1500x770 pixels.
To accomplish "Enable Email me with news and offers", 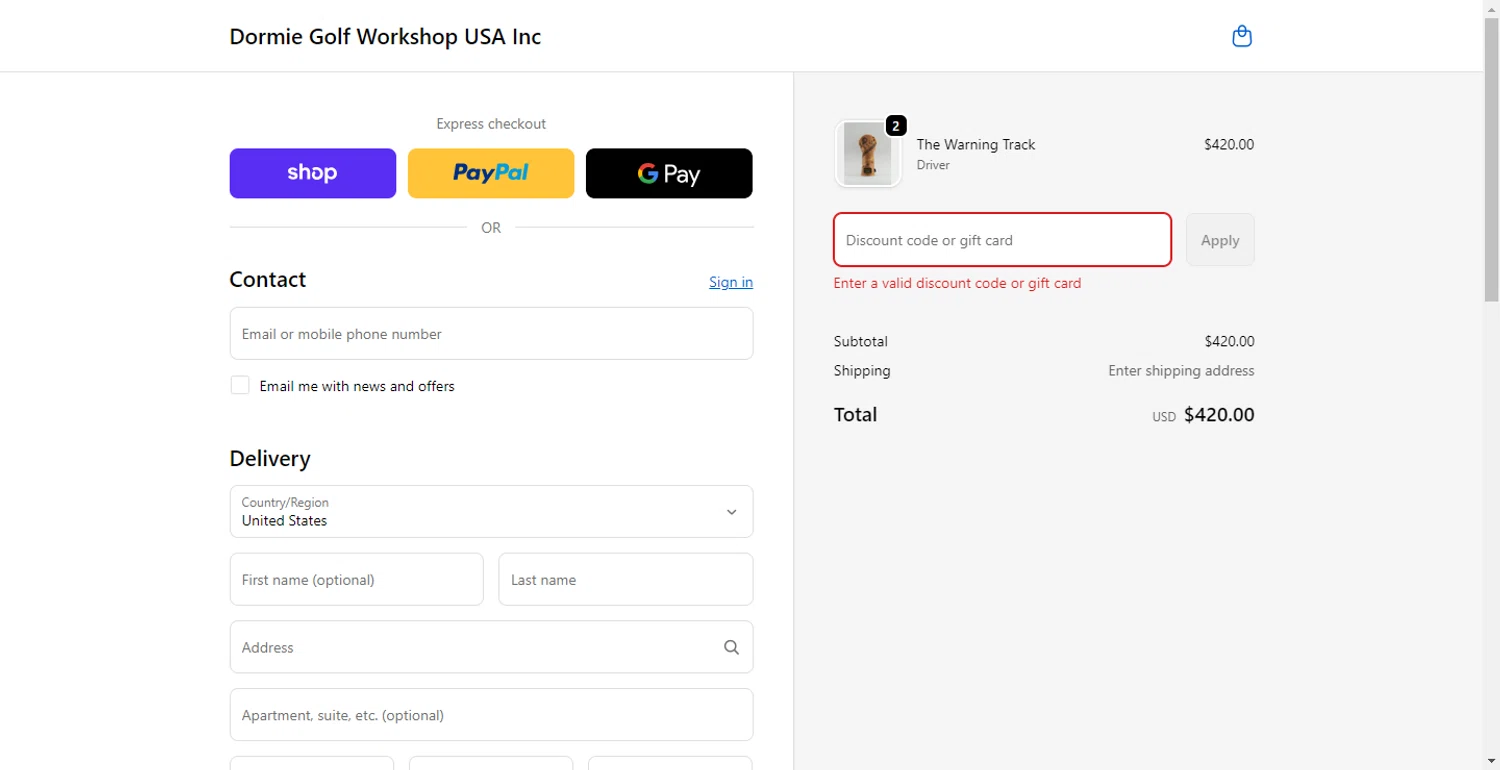I will point(240,385).
